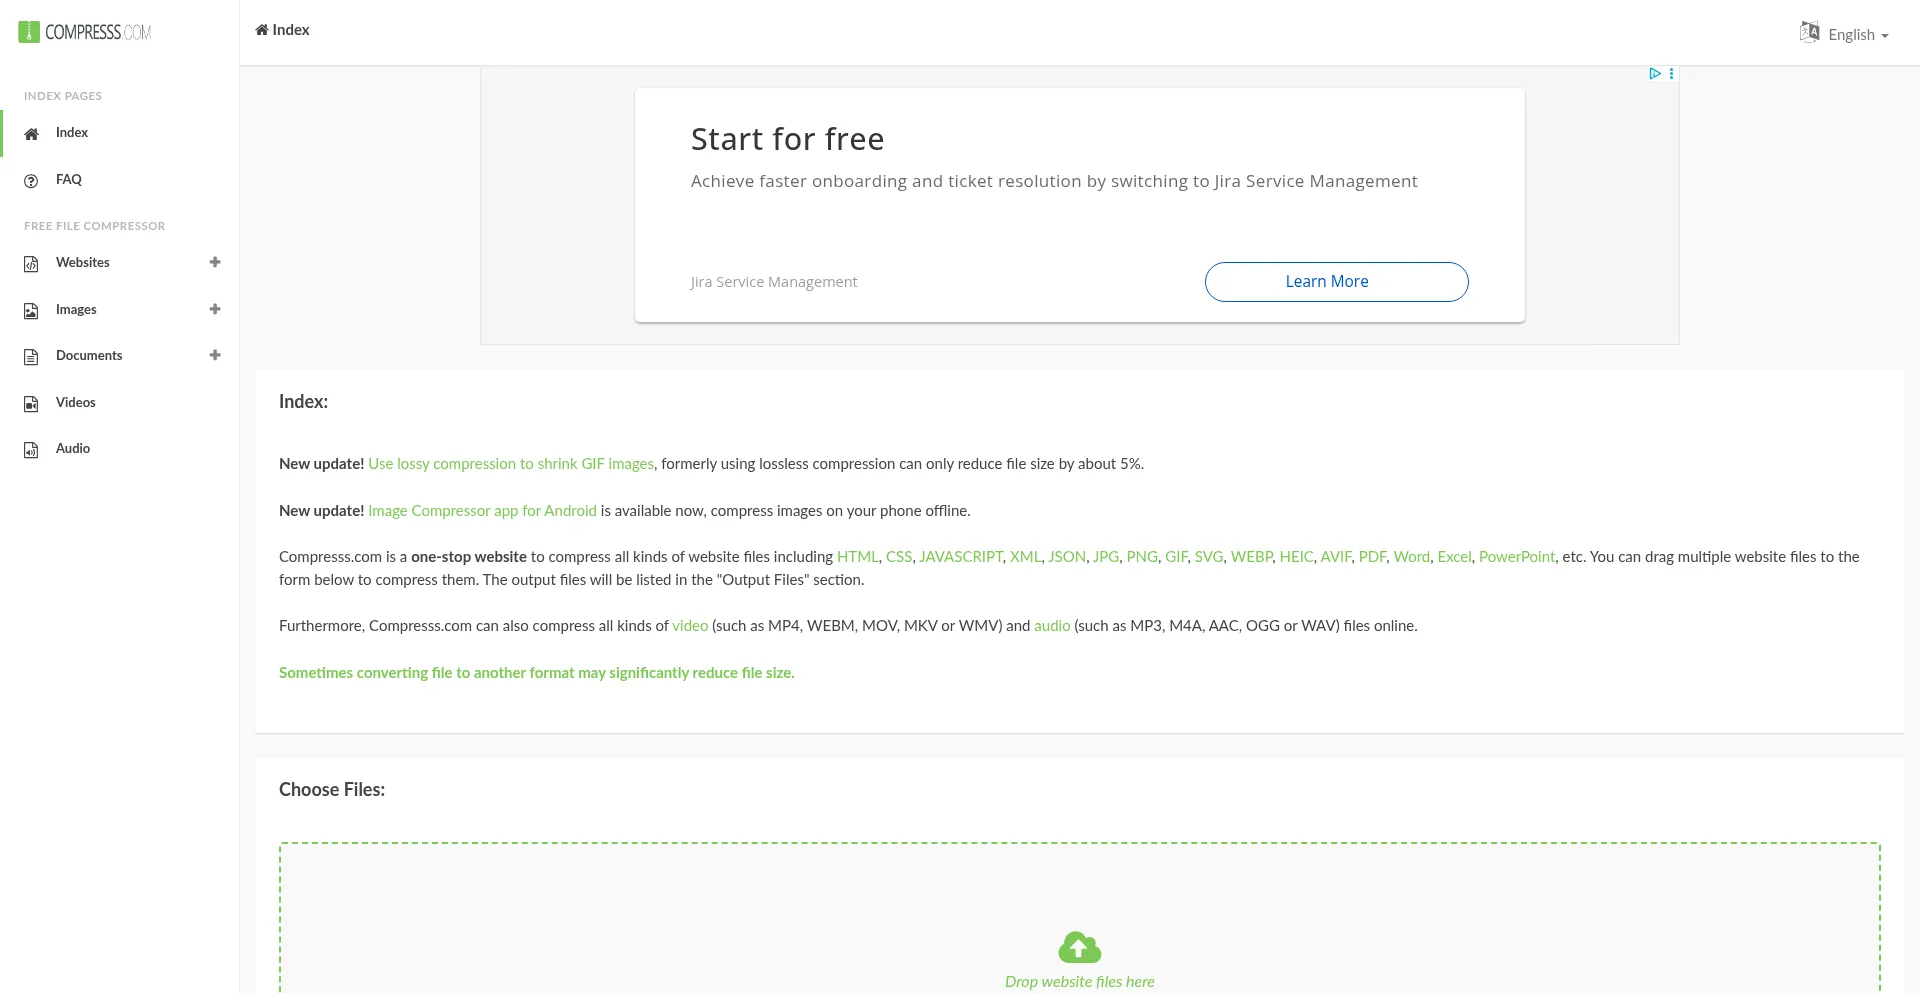Click the Audio file icon in sidebar
The width and height of the screenshot is (1920, 993).
coord(31,450)
